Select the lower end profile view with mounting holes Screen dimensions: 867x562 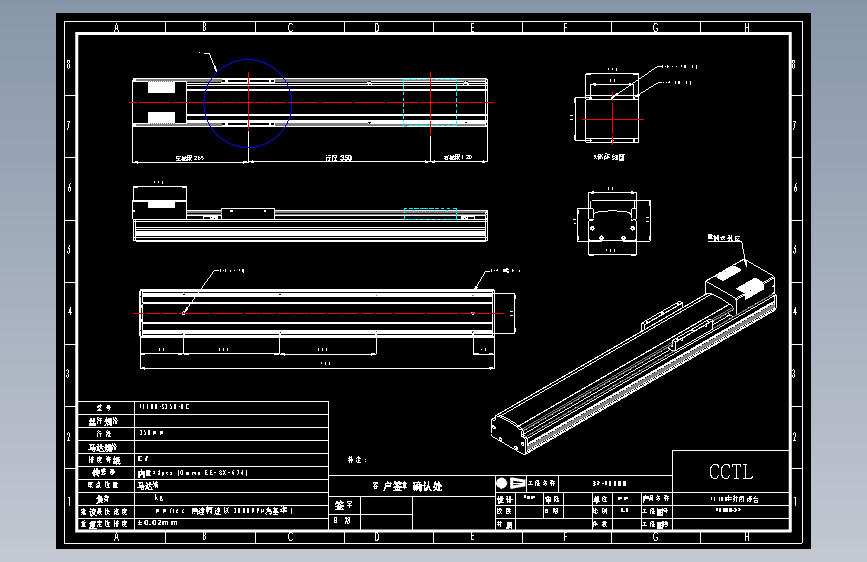tap(613, 223)
